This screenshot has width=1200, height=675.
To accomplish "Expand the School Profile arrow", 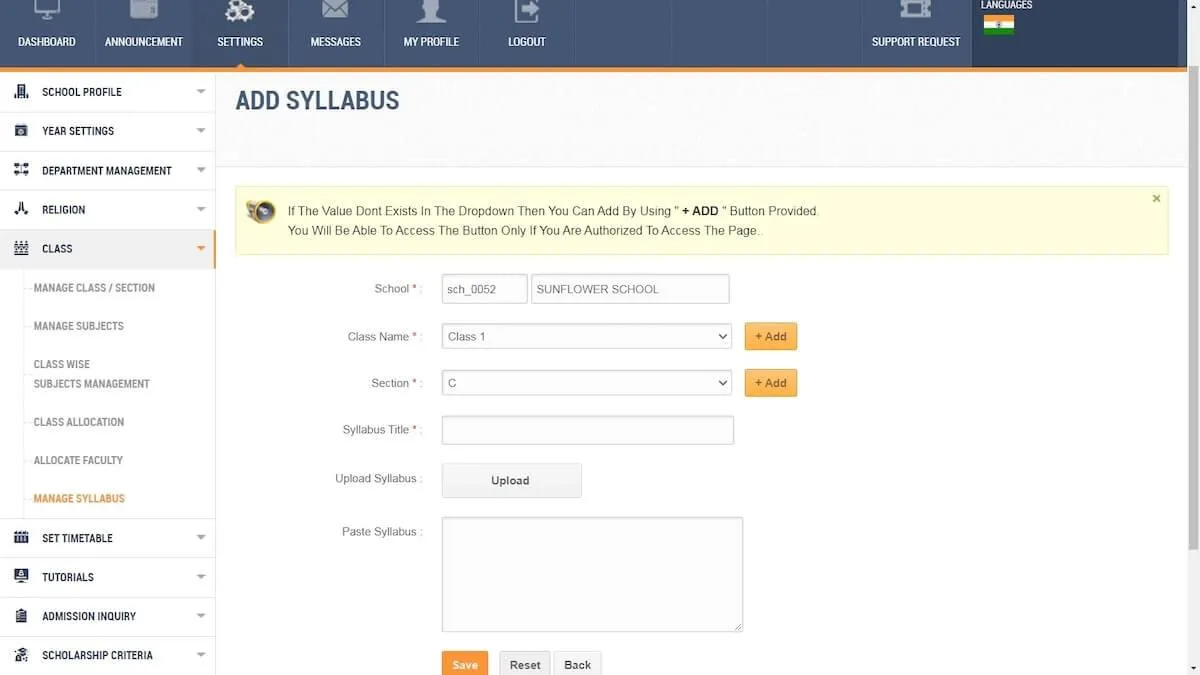I will 201,91.
